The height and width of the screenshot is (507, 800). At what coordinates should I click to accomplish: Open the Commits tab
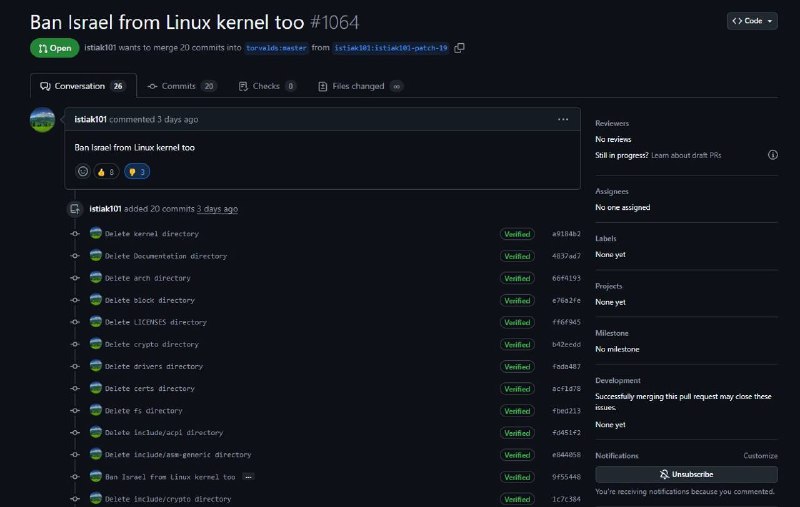click(181, 86)
